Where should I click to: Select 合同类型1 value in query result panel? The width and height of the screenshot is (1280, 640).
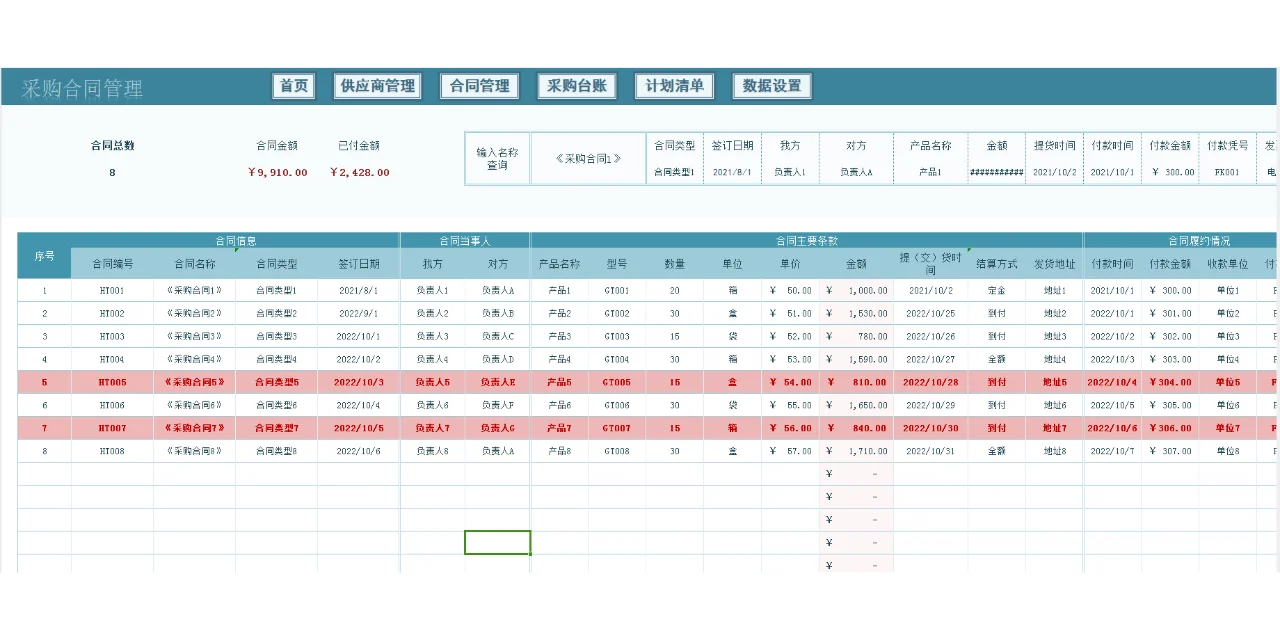[x=674, y=172]
